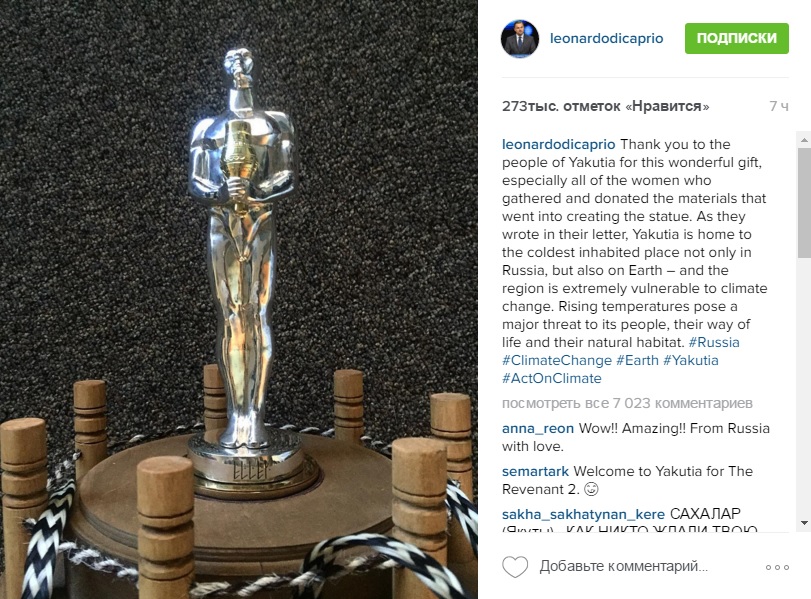The height and width of the screenshot is (599, 811).
Task: Open semartark commenter profile
Action: click(x=535, y=472)
